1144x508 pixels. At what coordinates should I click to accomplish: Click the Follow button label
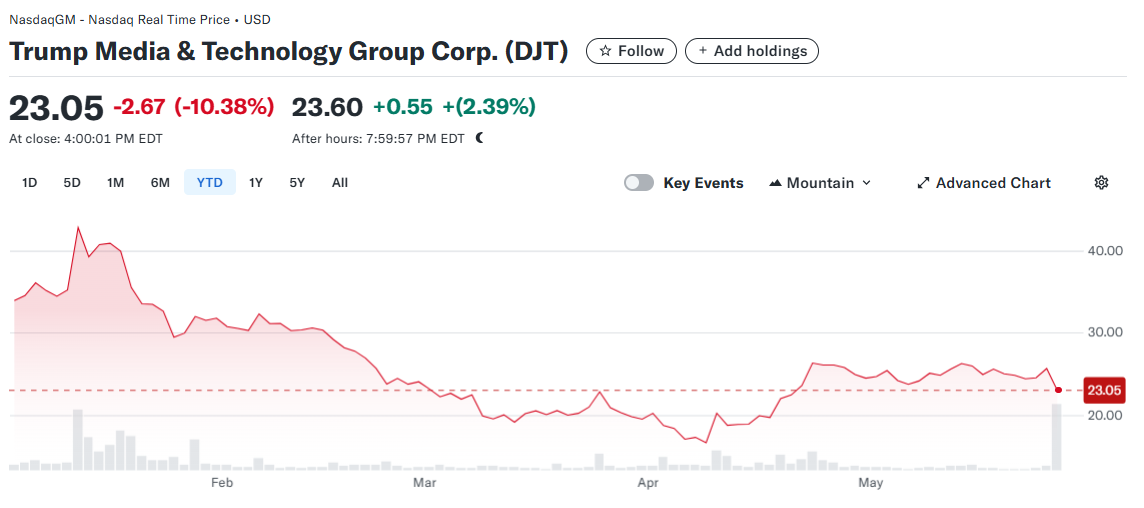click(x=641, y=51)
